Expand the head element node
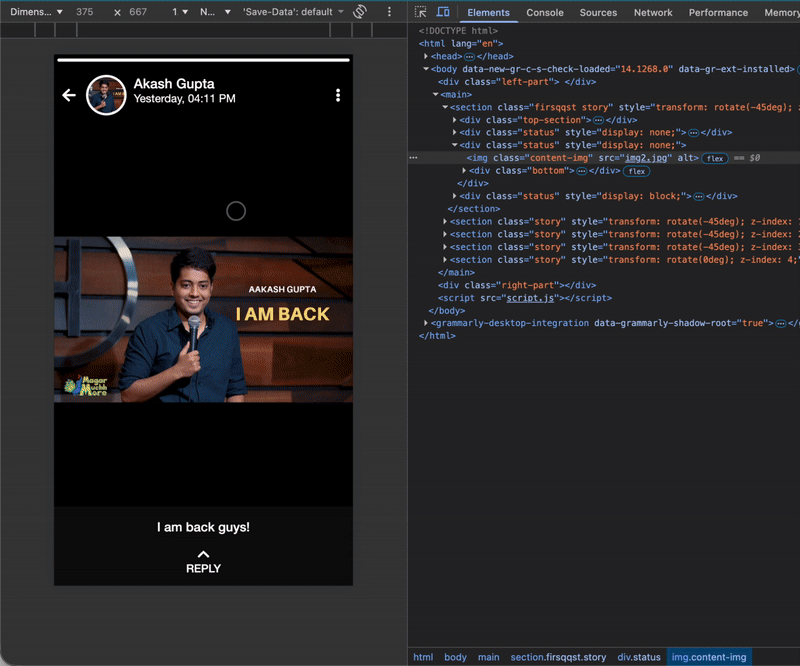800x666 pixels. click(427, 57)
